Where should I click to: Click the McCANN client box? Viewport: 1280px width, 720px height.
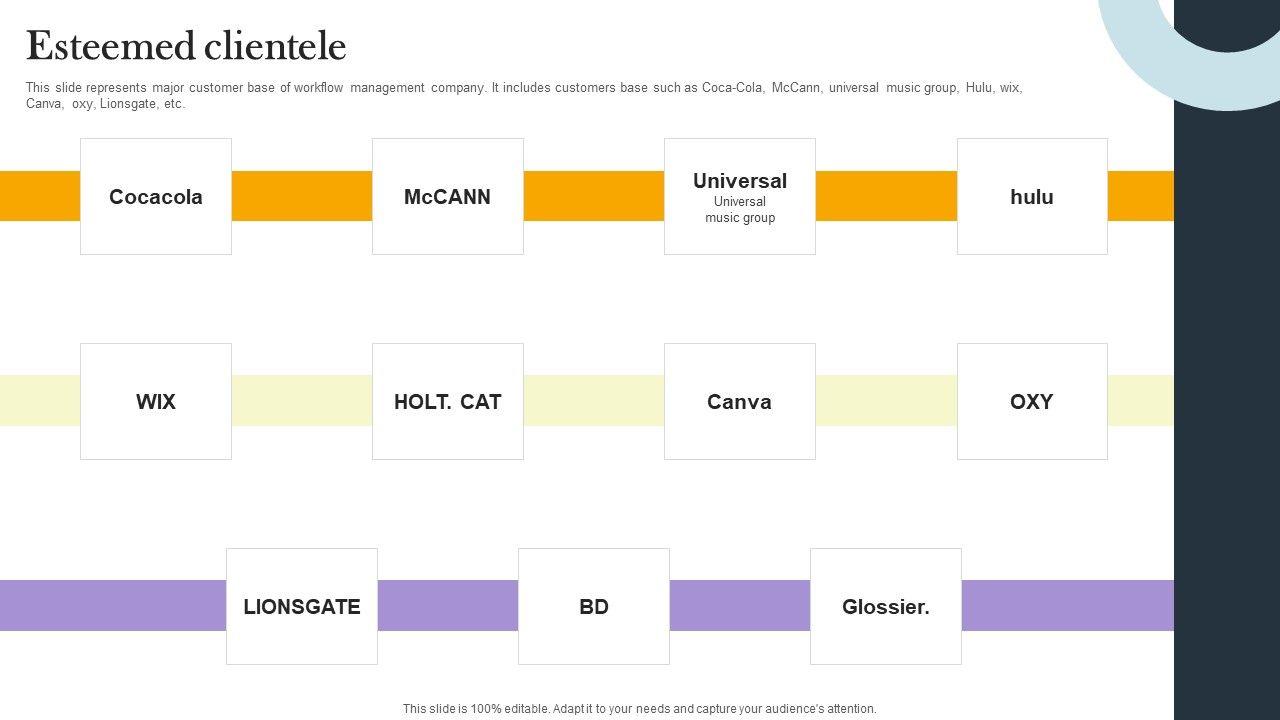pos(447,197)
